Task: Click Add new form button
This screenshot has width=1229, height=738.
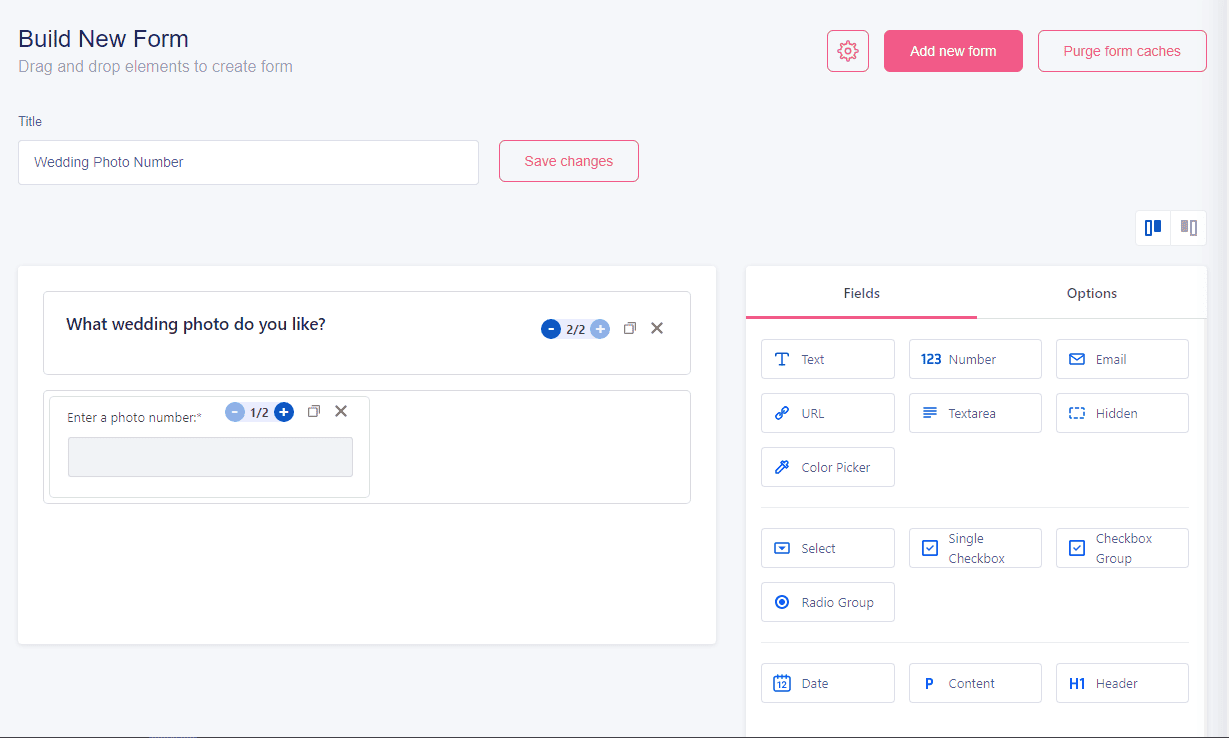Action: (x=953, y=51)
